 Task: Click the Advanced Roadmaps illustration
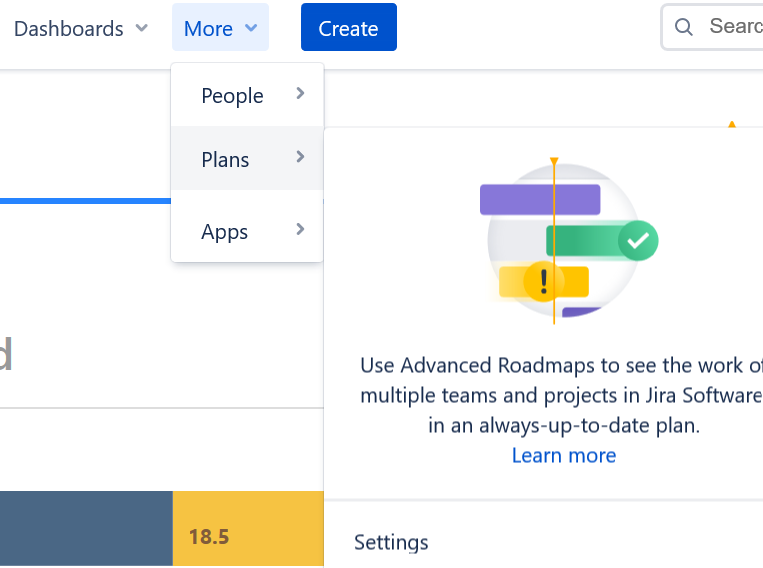click(569, 240)
